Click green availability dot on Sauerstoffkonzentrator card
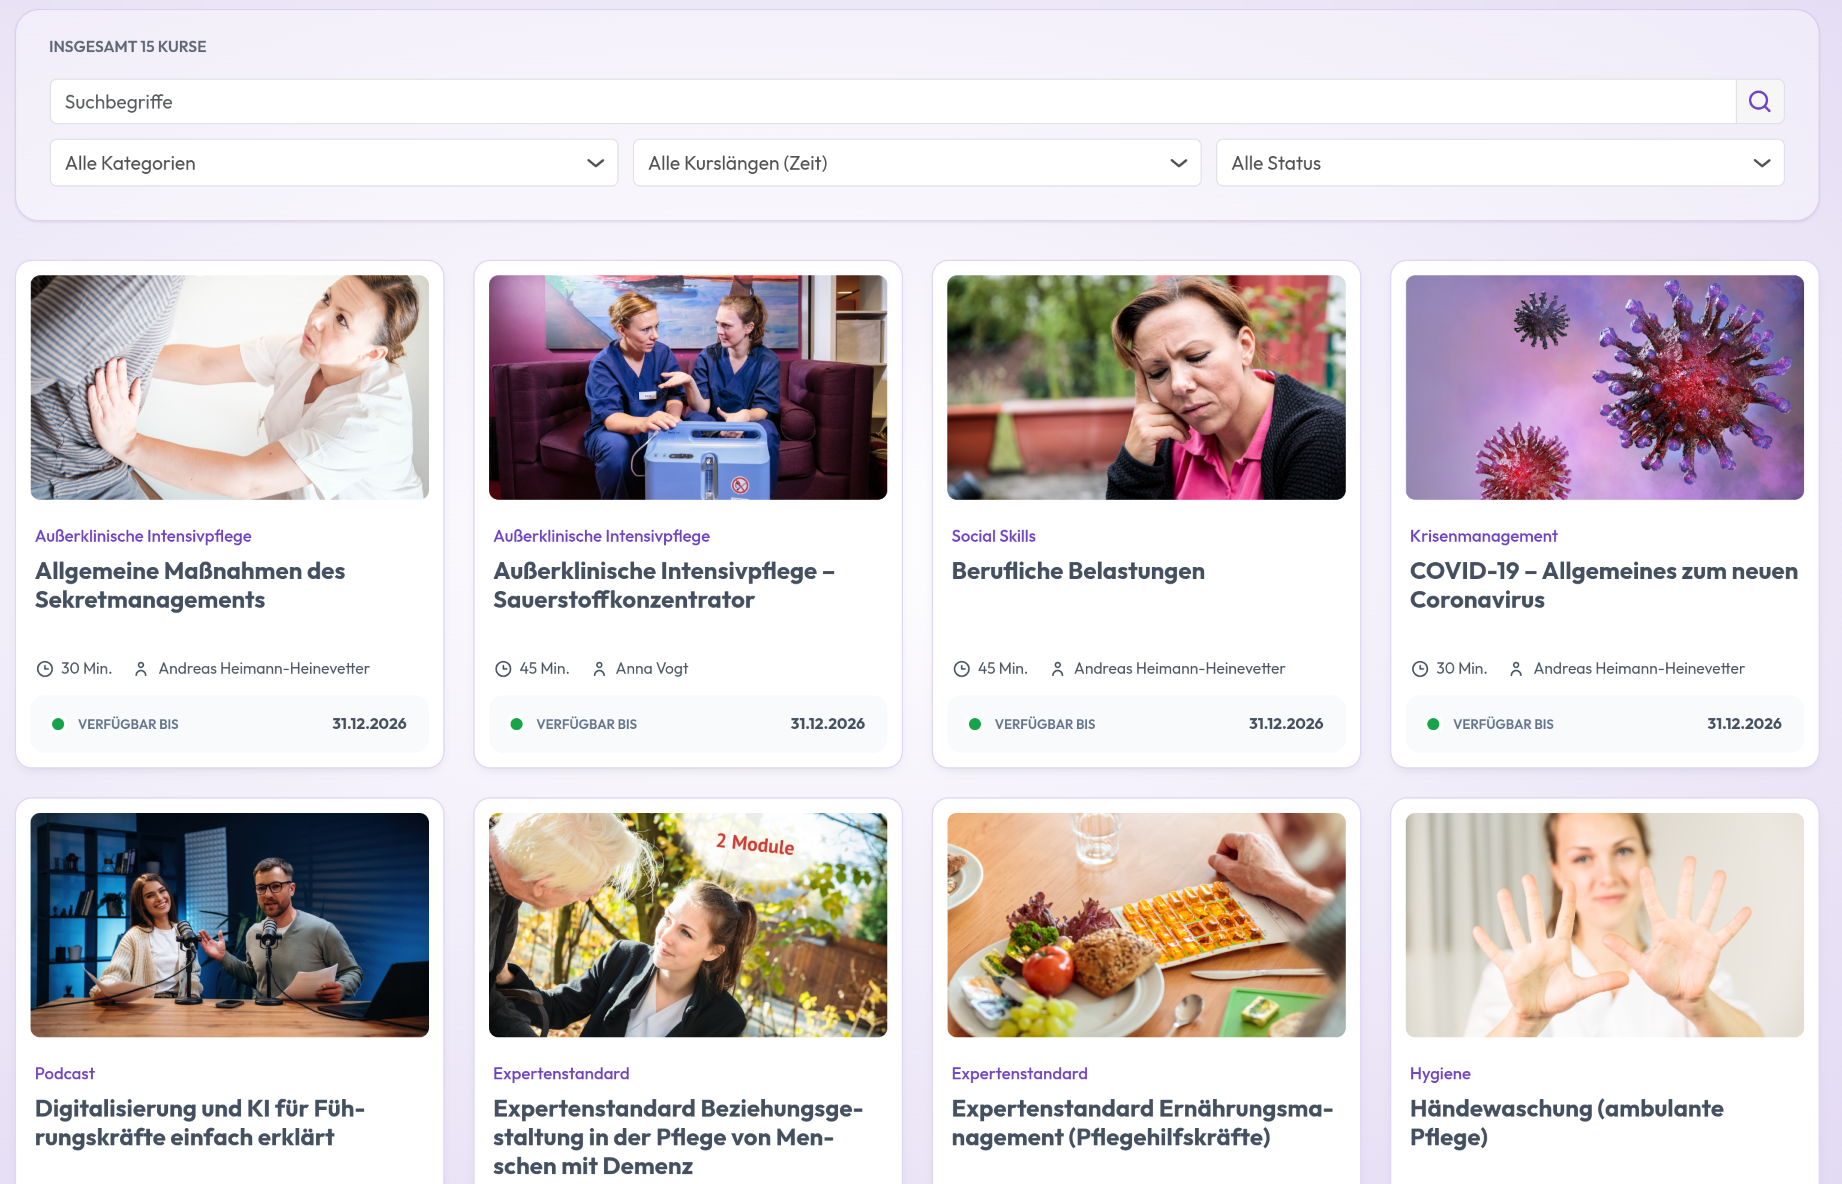This screenshot has width=1842, height=1184. click(516, 724)
